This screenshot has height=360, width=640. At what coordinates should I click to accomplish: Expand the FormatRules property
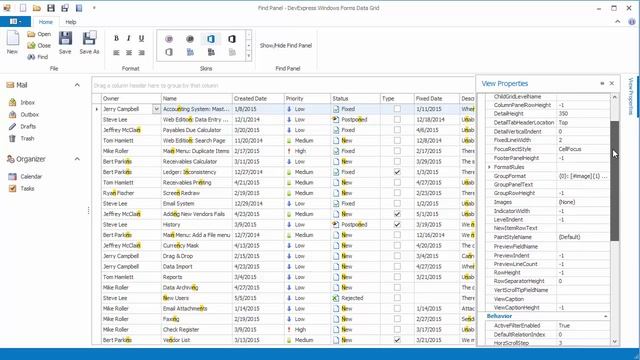tap(489, 167)
